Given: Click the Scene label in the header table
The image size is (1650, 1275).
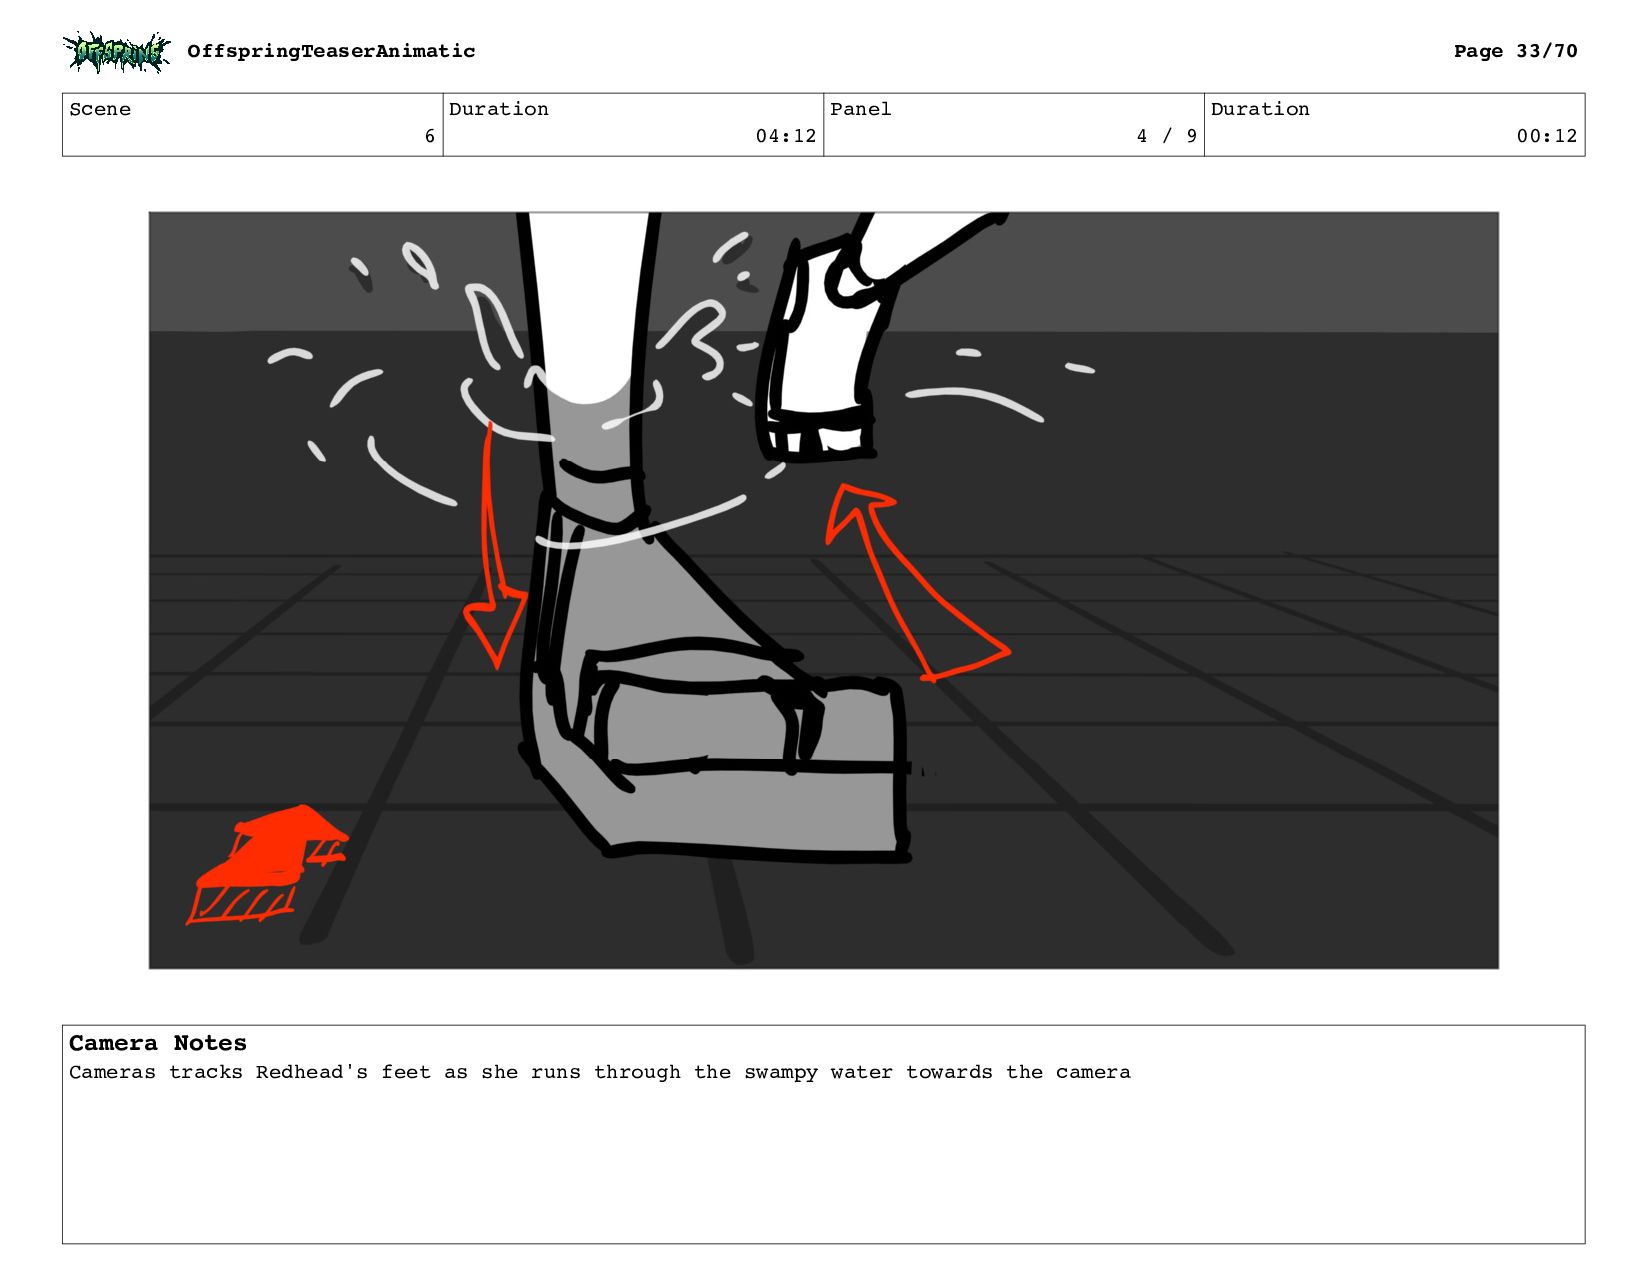Looking at the screenshot, I should click(x=100, y=109).
